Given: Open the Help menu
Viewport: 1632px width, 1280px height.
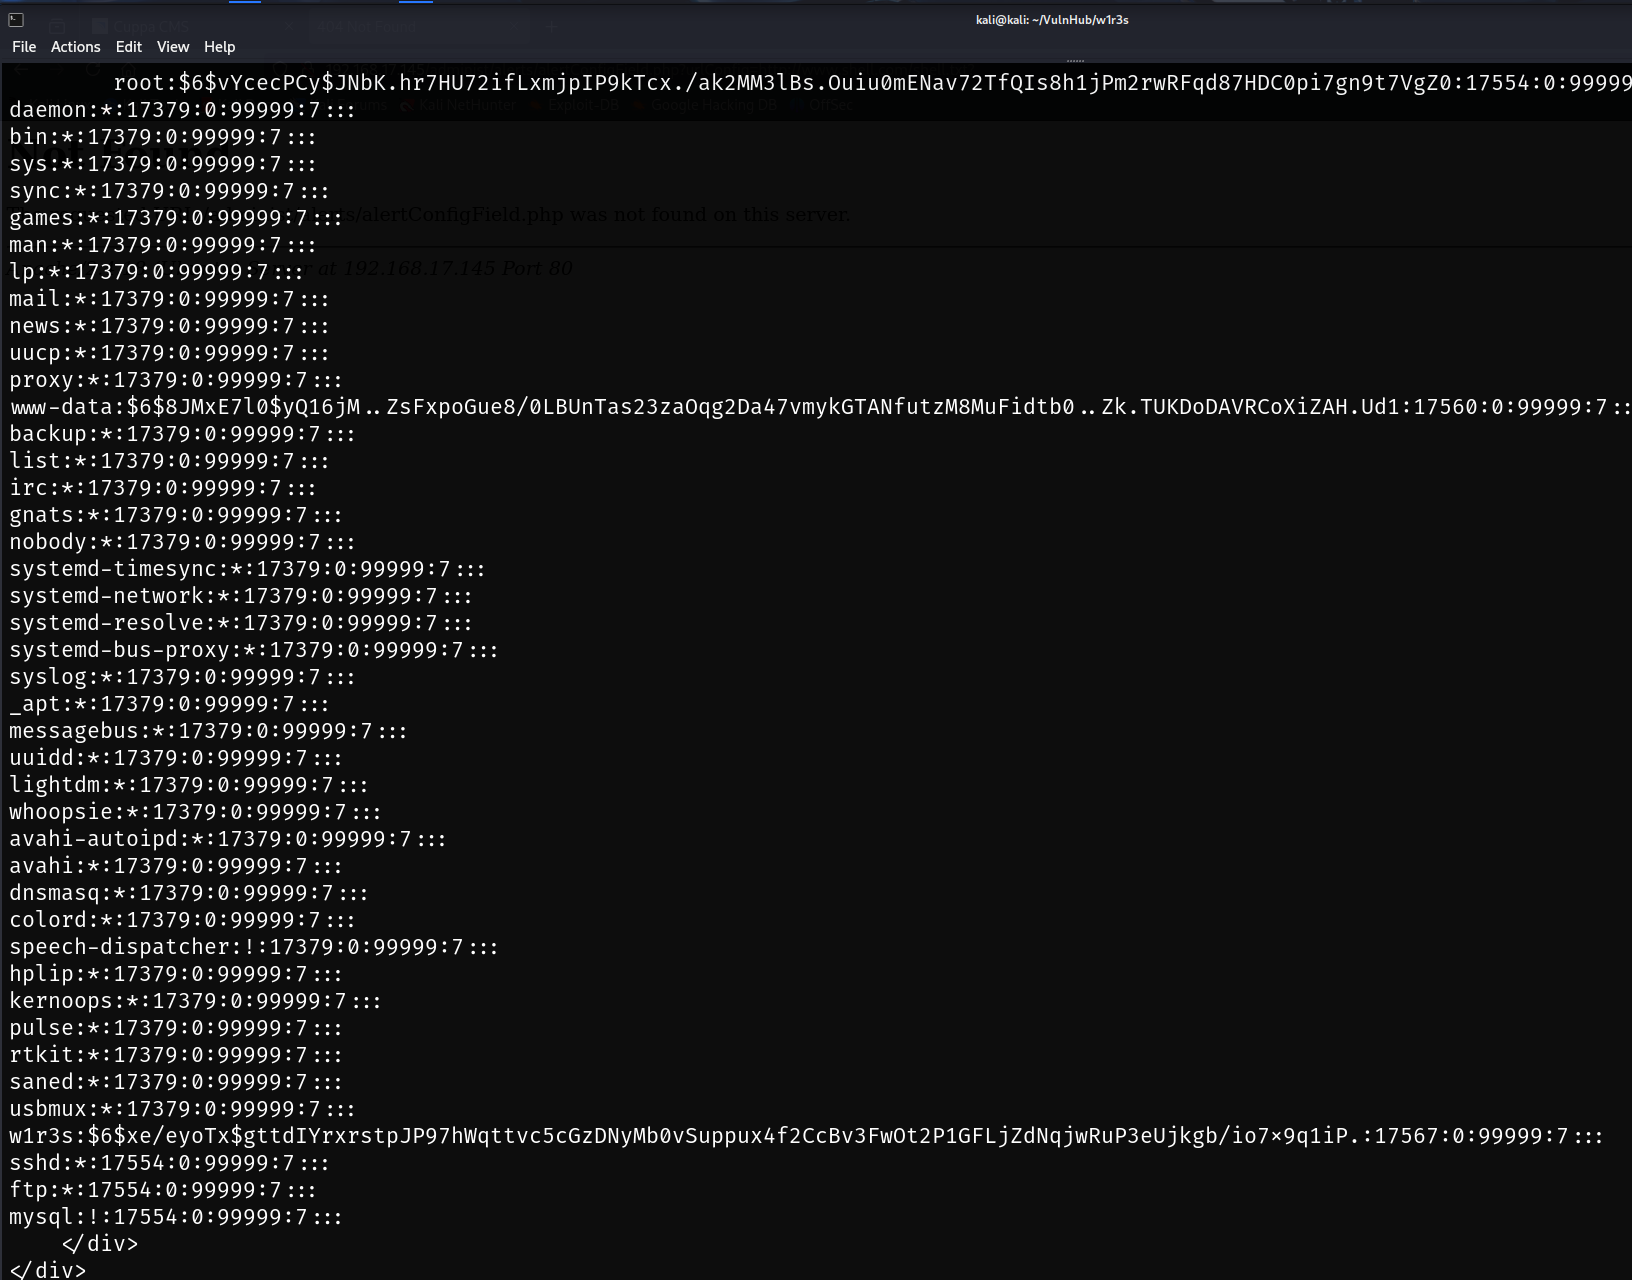Looking at the screenshot, I should pyautogui.click(x=219, y=47).
